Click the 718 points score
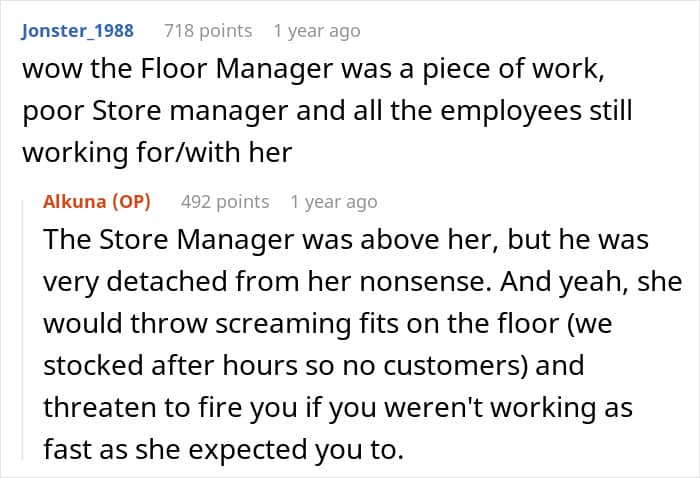The width and height of the screenshot is (700, 478). (x=208, y=31)
